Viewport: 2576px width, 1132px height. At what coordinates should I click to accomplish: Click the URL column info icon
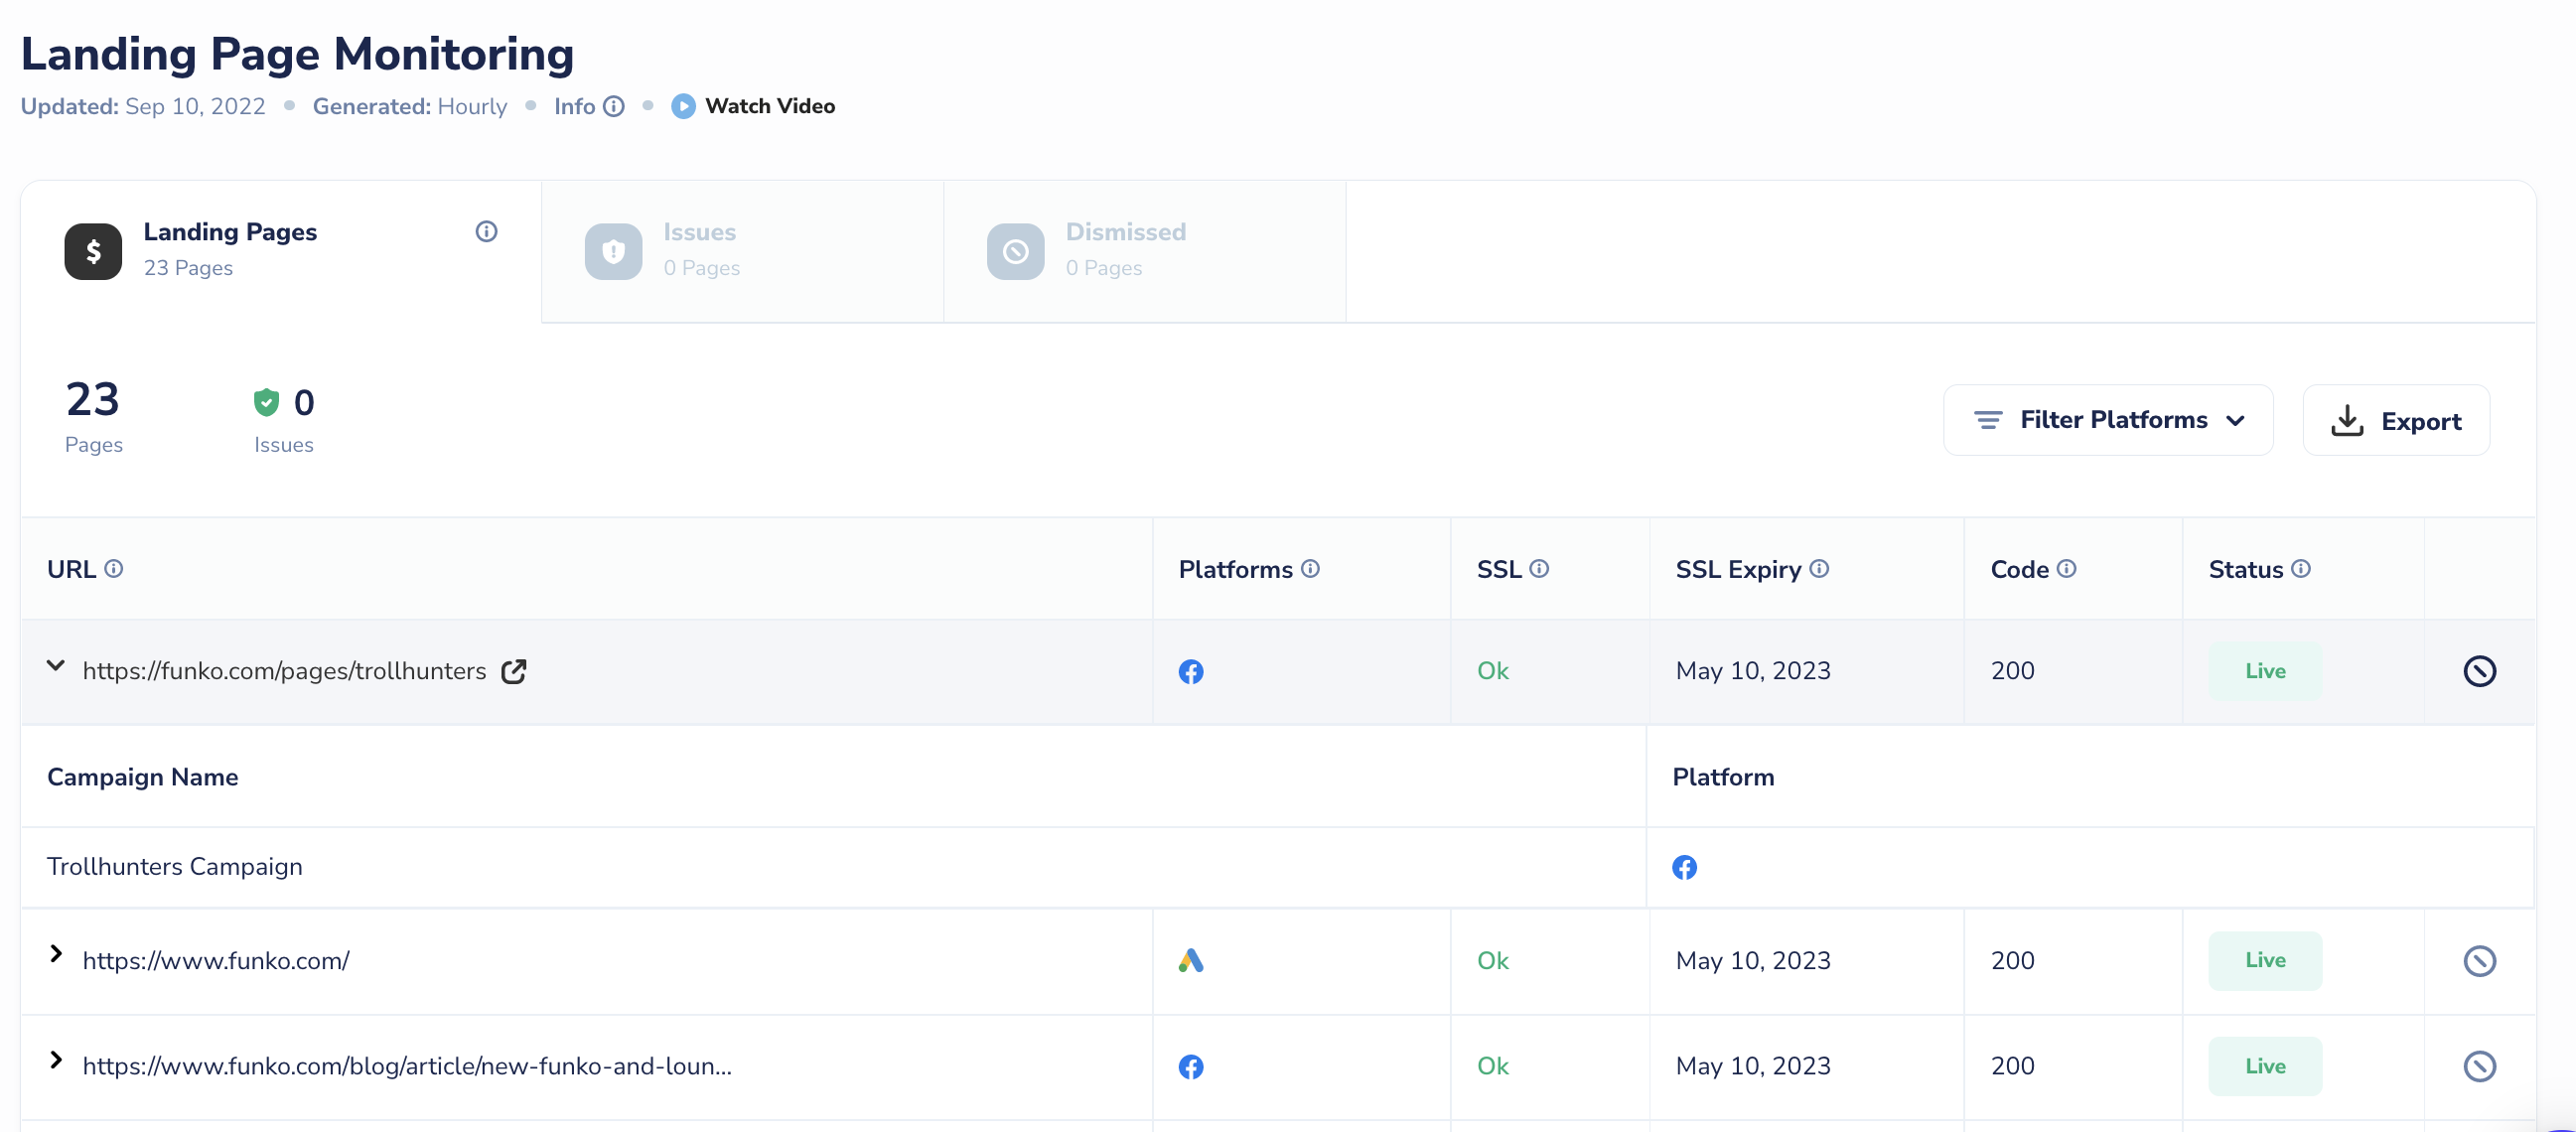click(x=114, y=568)
